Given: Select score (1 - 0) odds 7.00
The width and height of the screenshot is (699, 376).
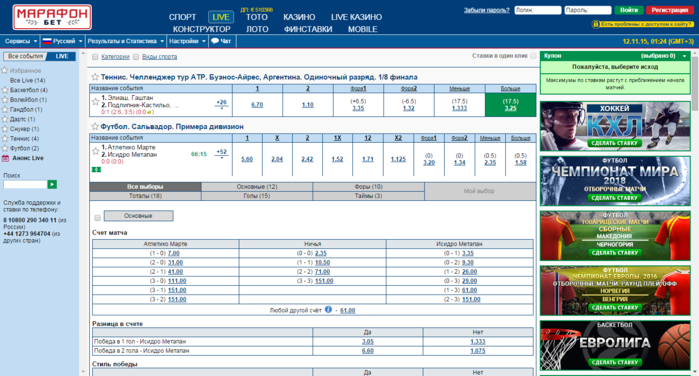Looking at the screenshot, I should point(173,253).
